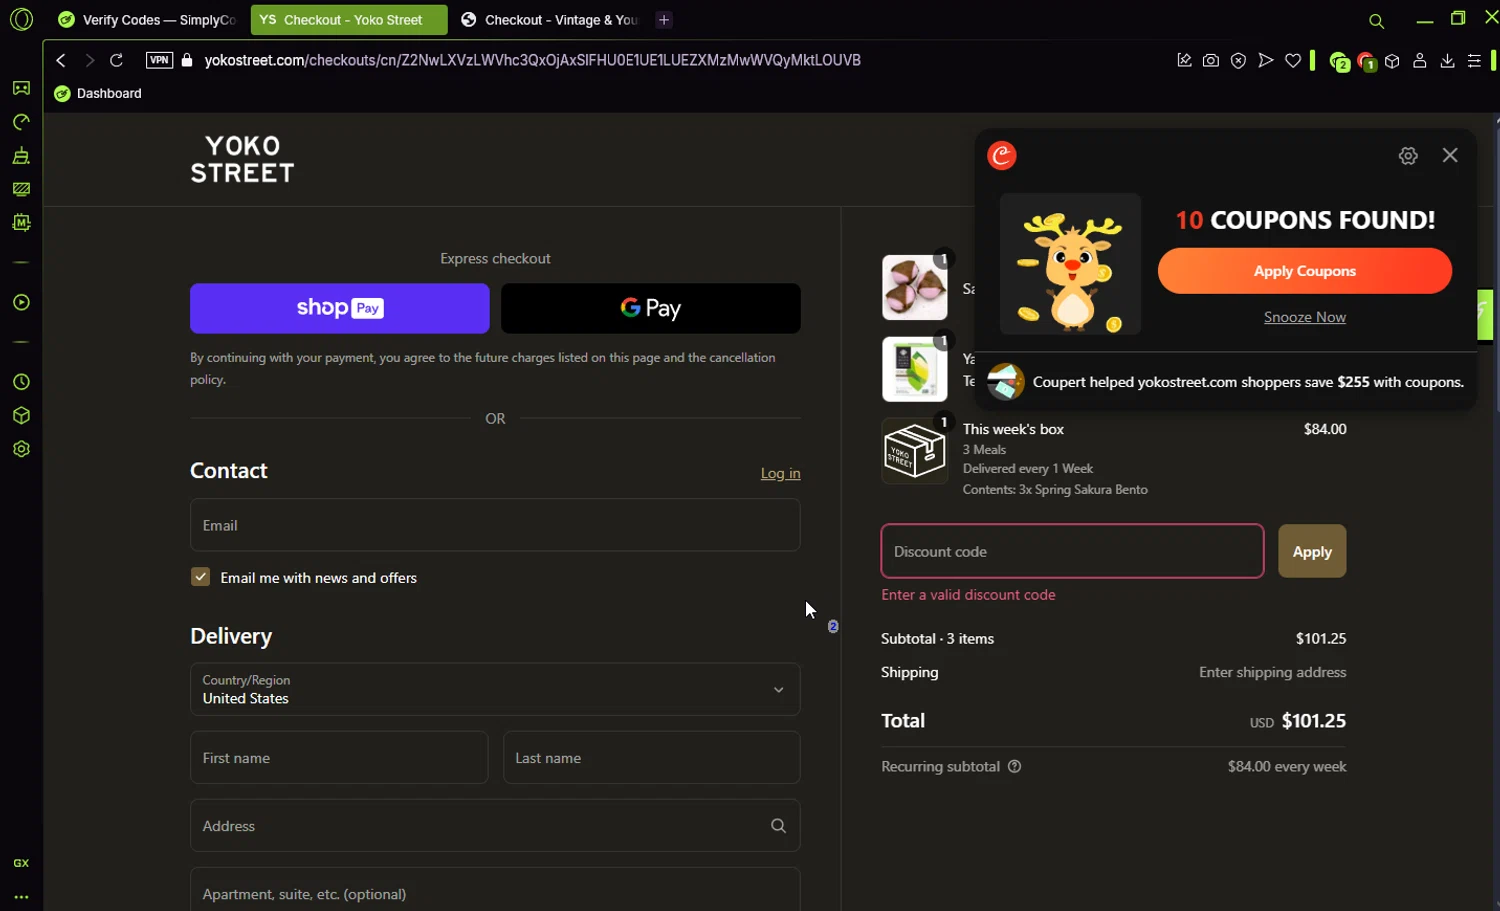Uncheck Email me with news and offers
Image resolution: width=1500 pixels, height=911 pixels.
click(200, 577)
